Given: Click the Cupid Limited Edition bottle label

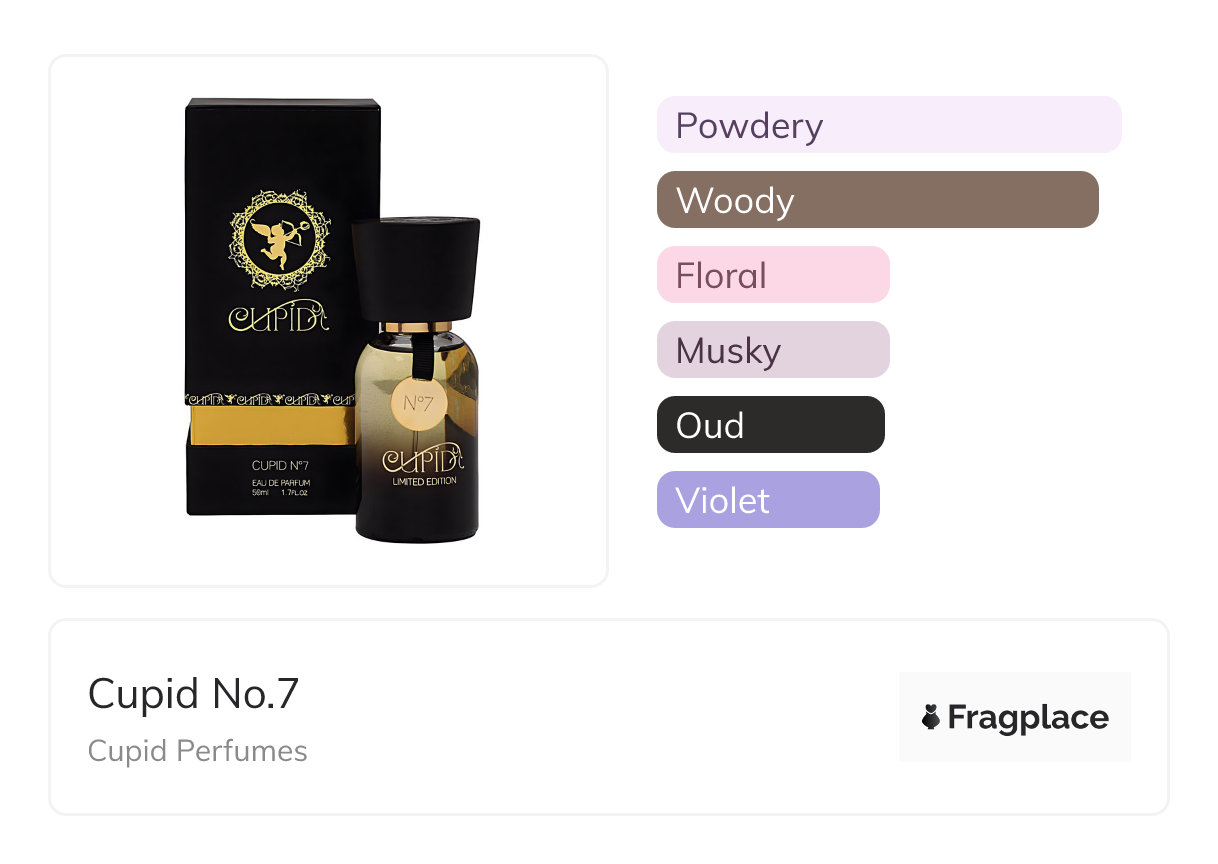Looking at the screenshot, I should click(x=423, y=467).
